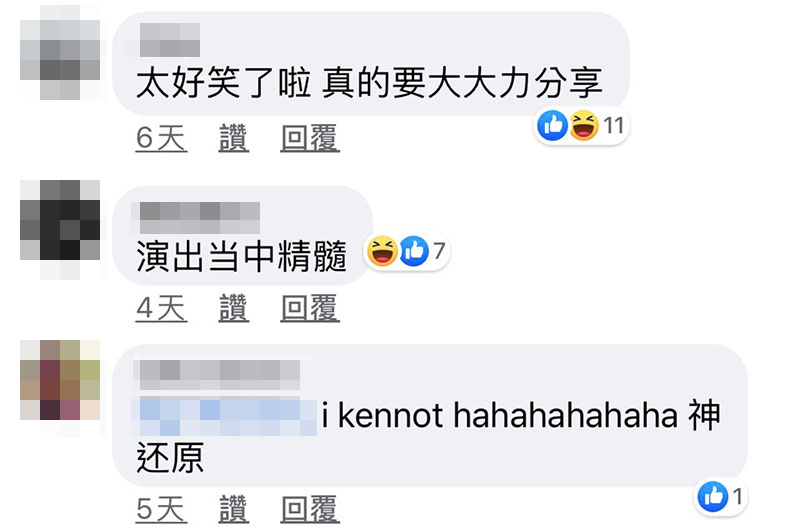800x530 pixels.
Task: Click the laughing emoji on second comment
Action: coord(382,250)
